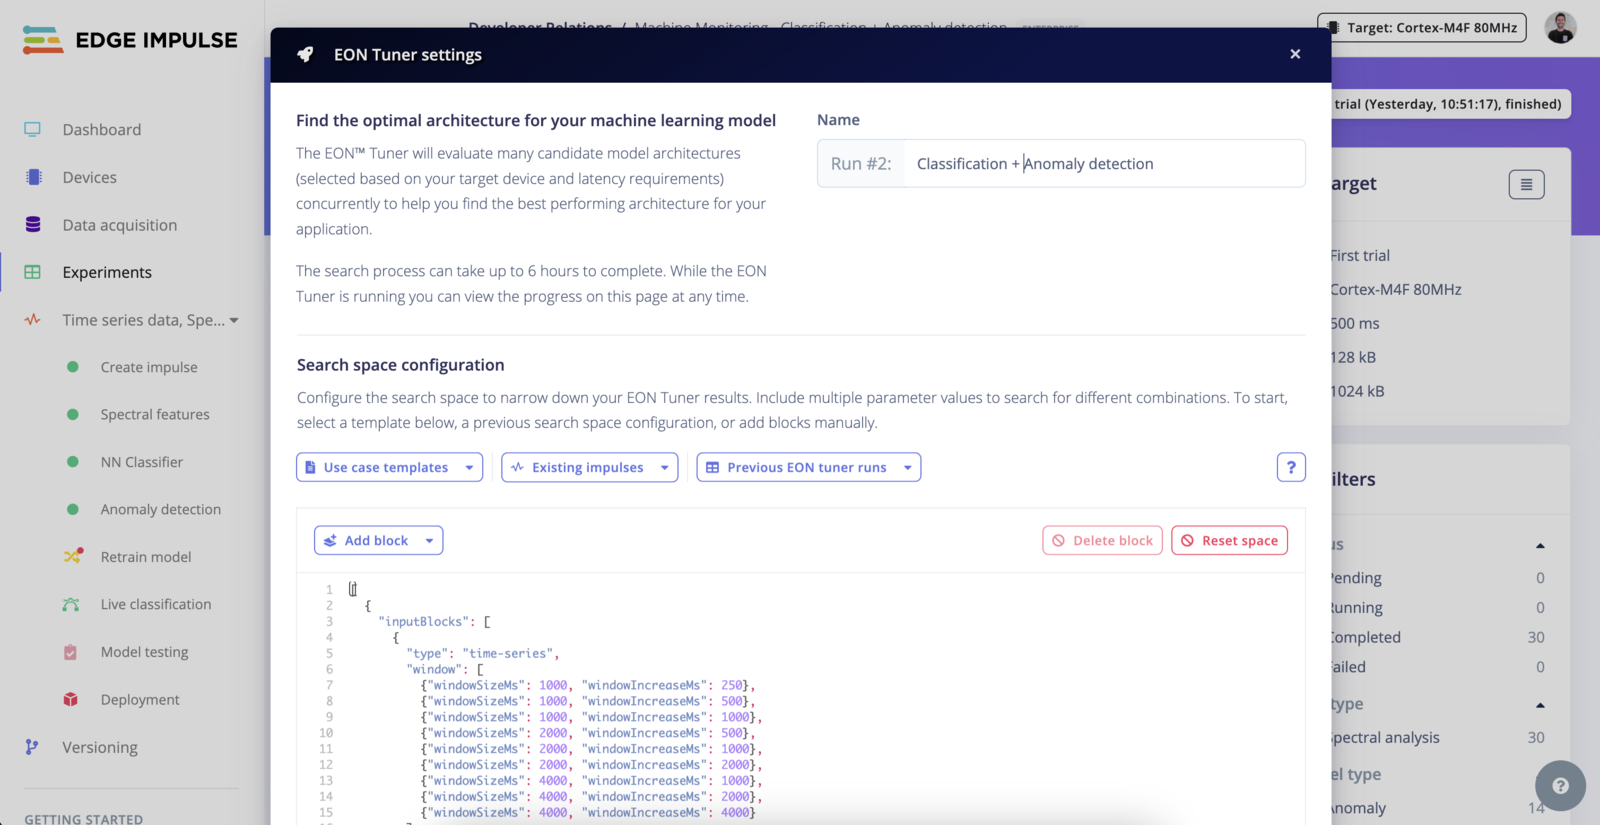The width and height of the screenshot is (1600, 825).
Task: Open the Deployment page
Action: 140,699
